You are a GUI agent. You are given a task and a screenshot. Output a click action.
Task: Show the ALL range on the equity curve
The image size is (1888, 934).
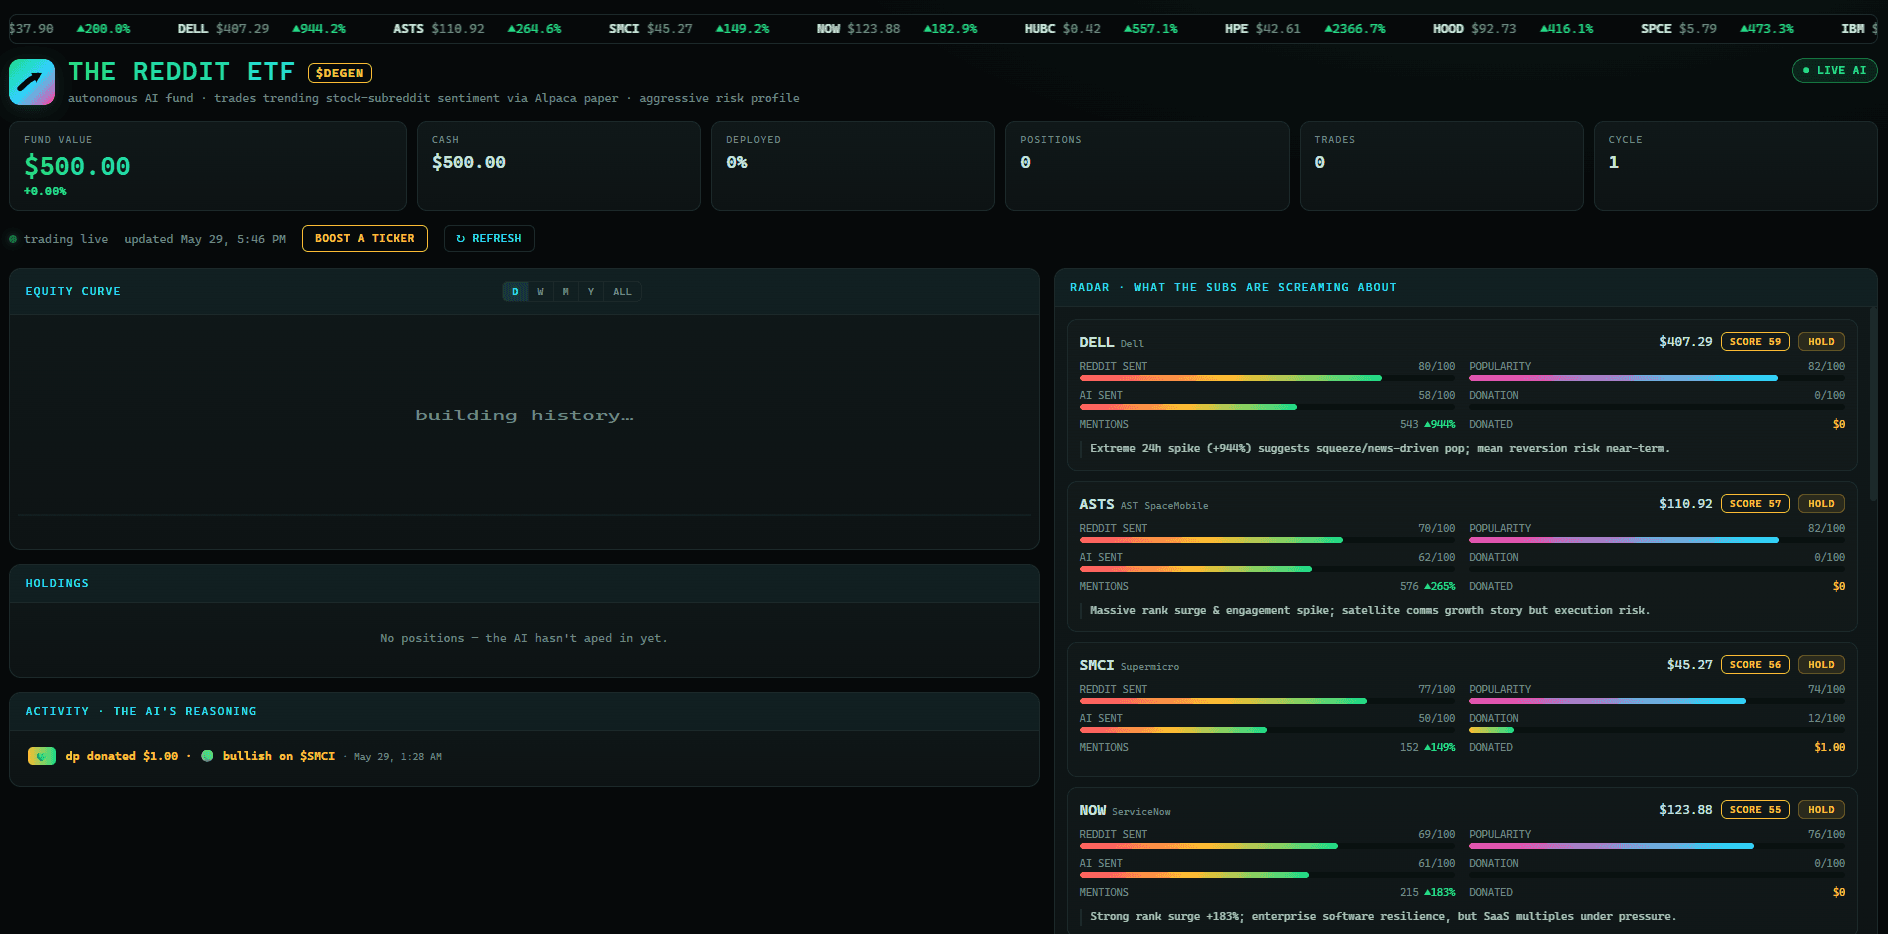(x=622, y=292)
